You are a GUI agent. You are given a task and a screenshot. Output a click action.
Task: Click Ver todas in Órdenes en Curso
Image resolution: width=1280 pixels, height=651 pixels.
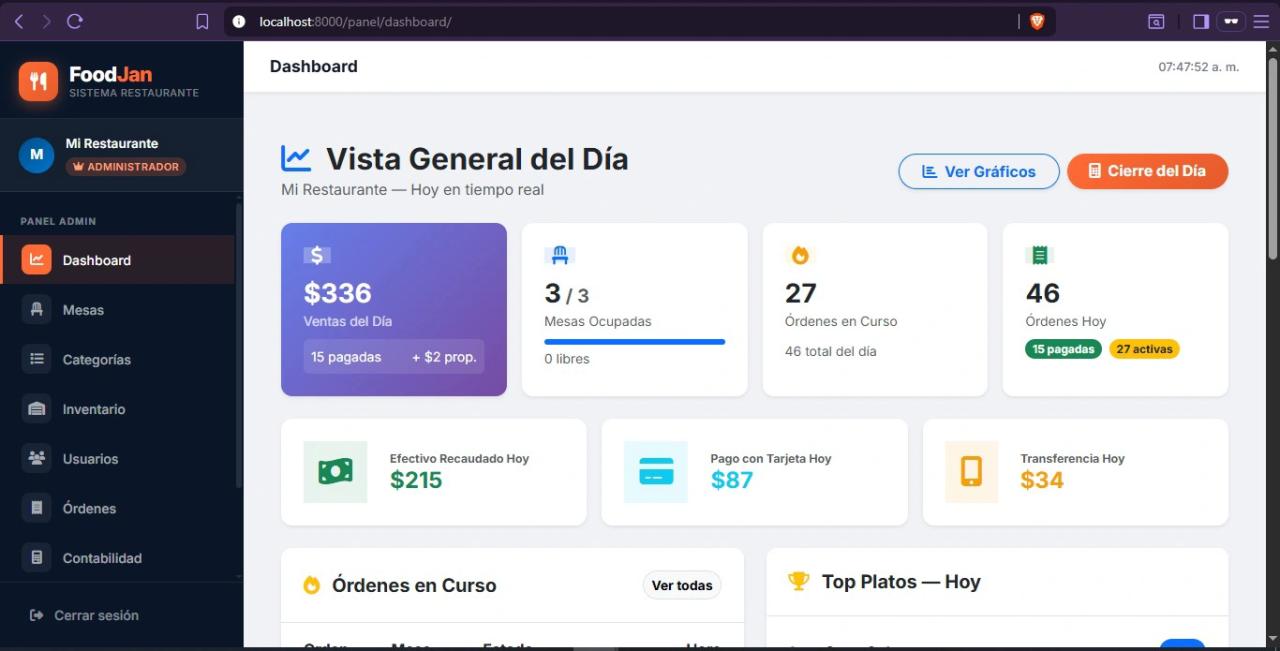(682, 585)
